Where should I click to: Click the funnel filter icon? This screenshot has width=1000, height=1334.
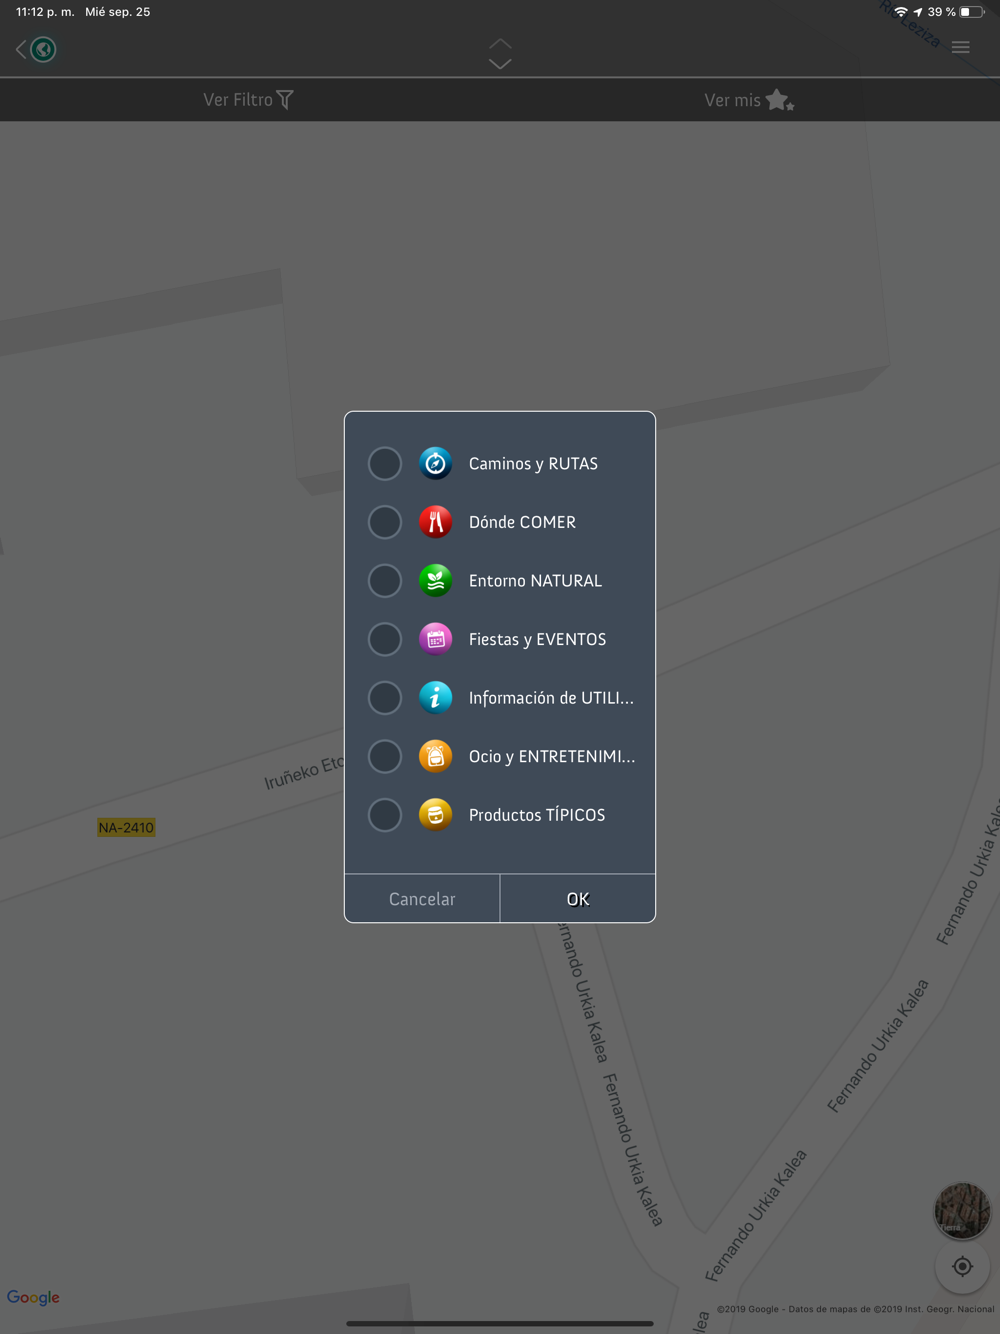(x=285, y=100)
